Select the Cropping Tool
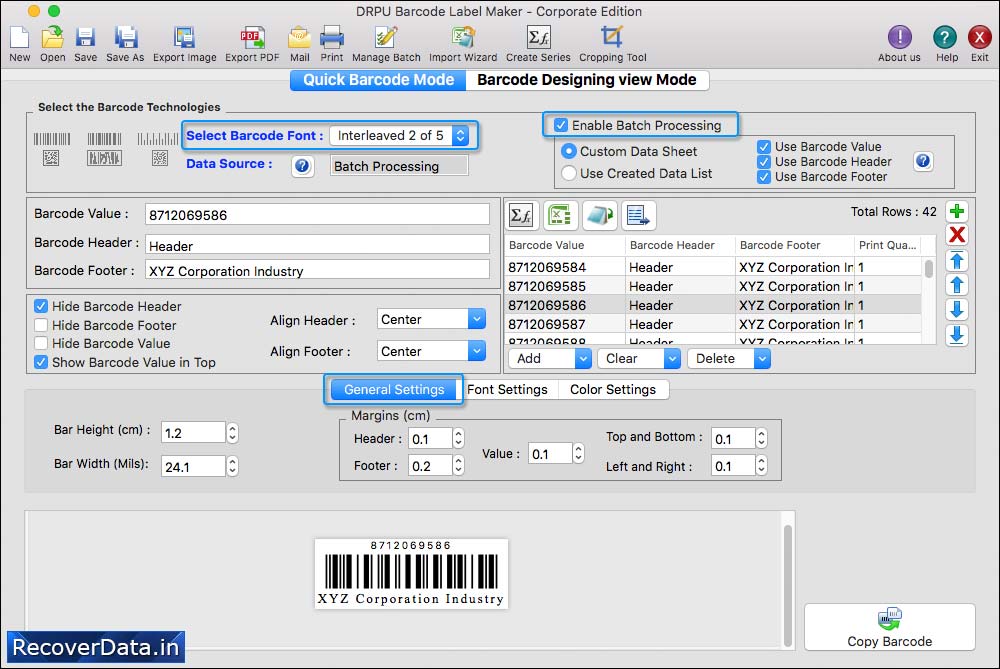The height and width of the screenshot is (669, 1000). click(612, 38)
